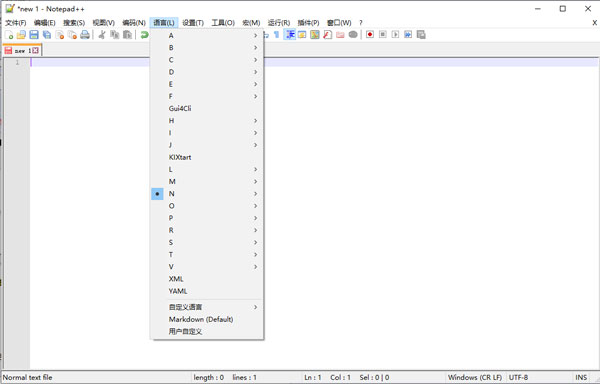Expand the S language submenu arrow
The image size is (600, 384).
[255, 242]
